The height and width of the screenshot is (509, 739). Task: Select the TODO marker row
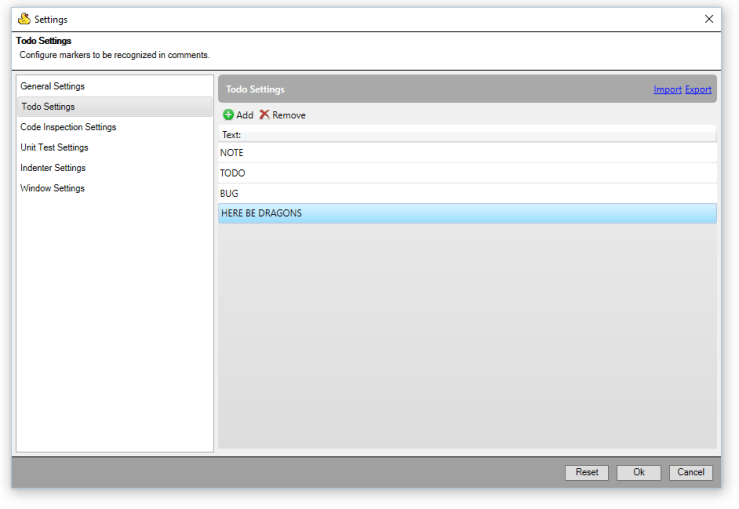468,173
